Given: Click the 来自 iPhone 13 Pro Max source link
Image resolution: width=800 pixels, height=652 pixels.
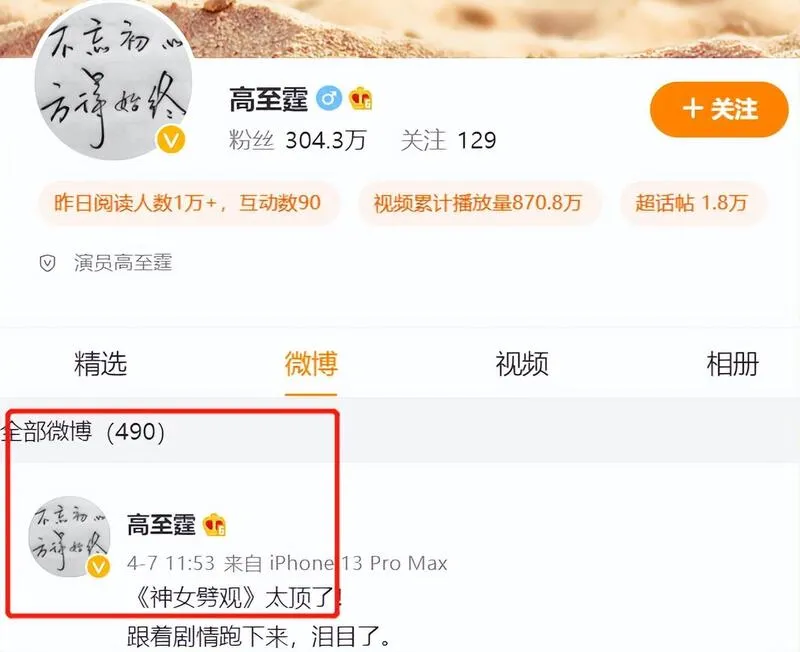Looking at the screenshot, I should point(335,563).
